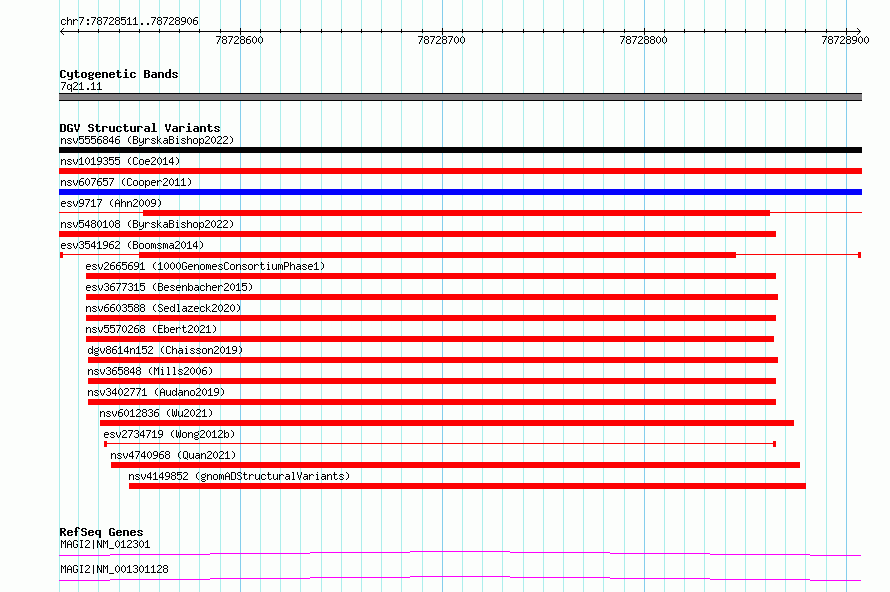Image resolution: width=890 pixels, height=592 pixels.
Task: Open nsv365848 (Mills2006) label
Action: tap(150, 371)
